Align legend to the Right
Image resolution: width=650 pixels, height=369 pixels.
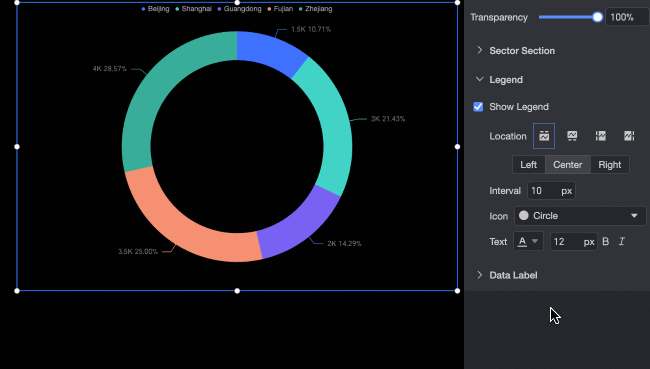[x=610, y=165]
